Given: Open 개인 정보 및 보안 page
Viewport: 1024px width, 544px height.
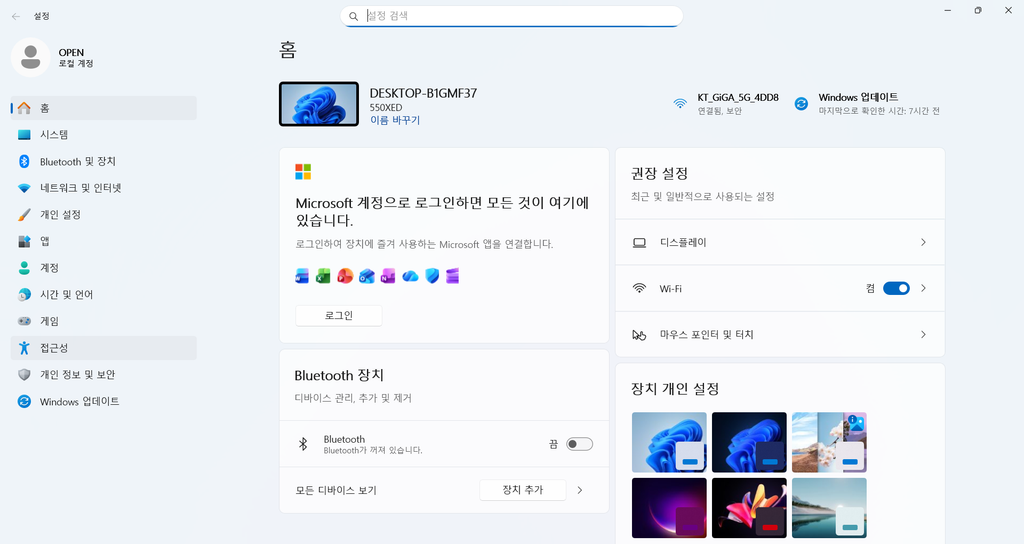Looking at the screenshot, I should tap(104, 375).
